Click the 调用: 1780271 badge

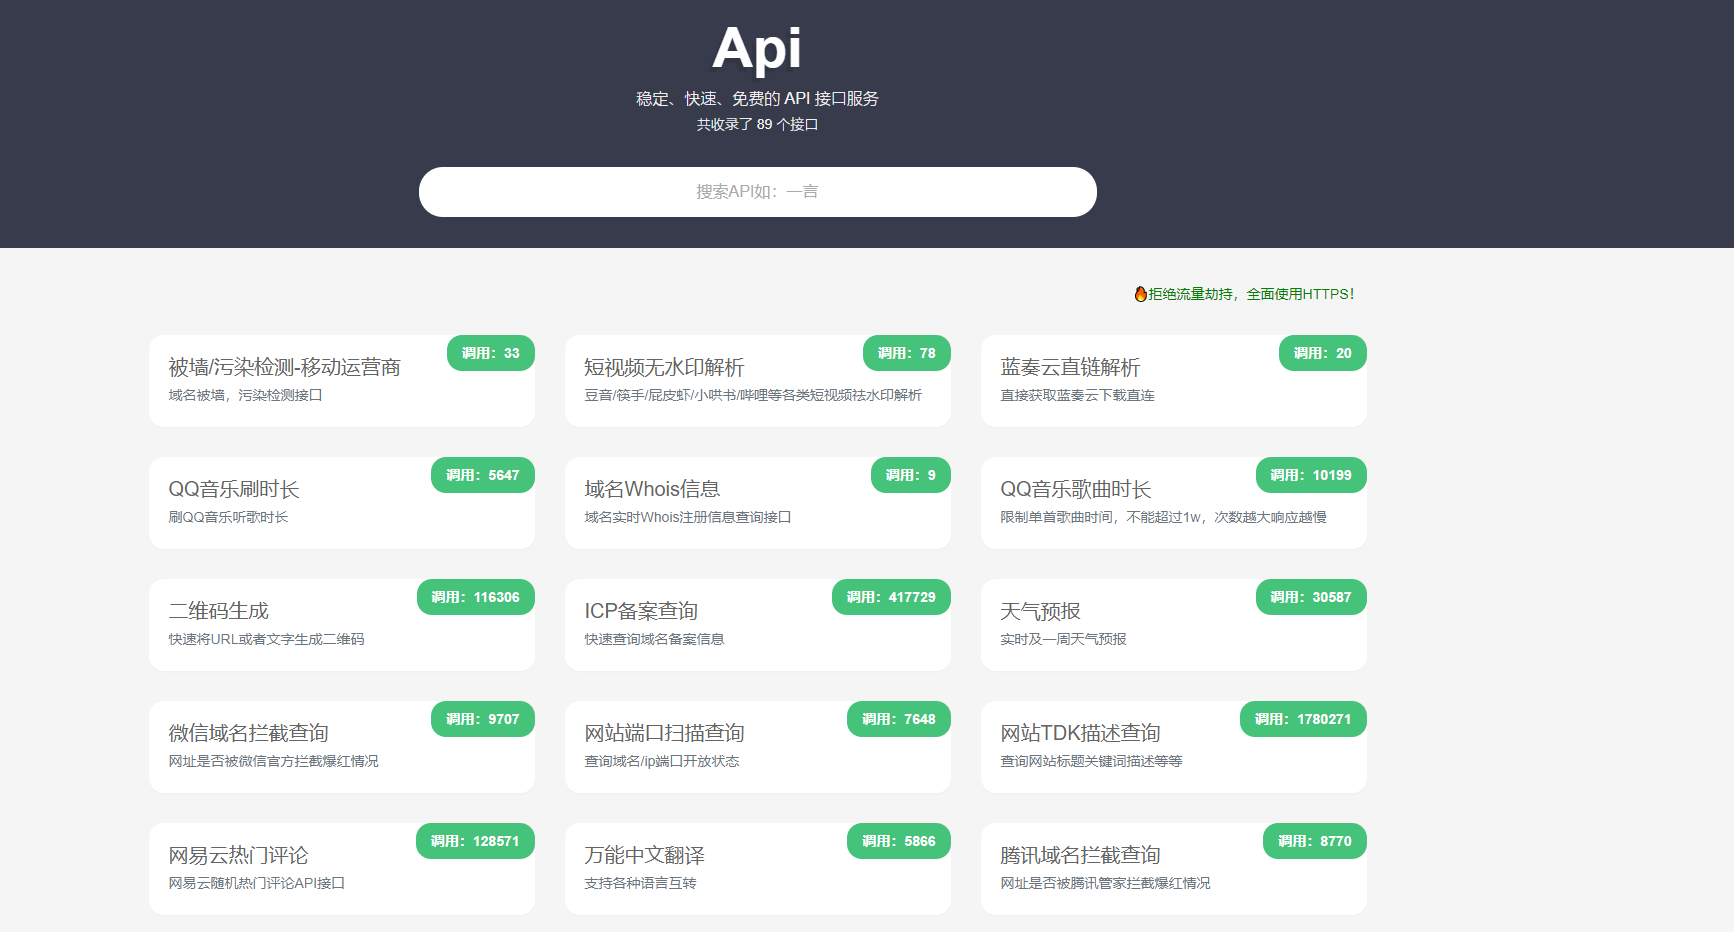coord(1303,719)
